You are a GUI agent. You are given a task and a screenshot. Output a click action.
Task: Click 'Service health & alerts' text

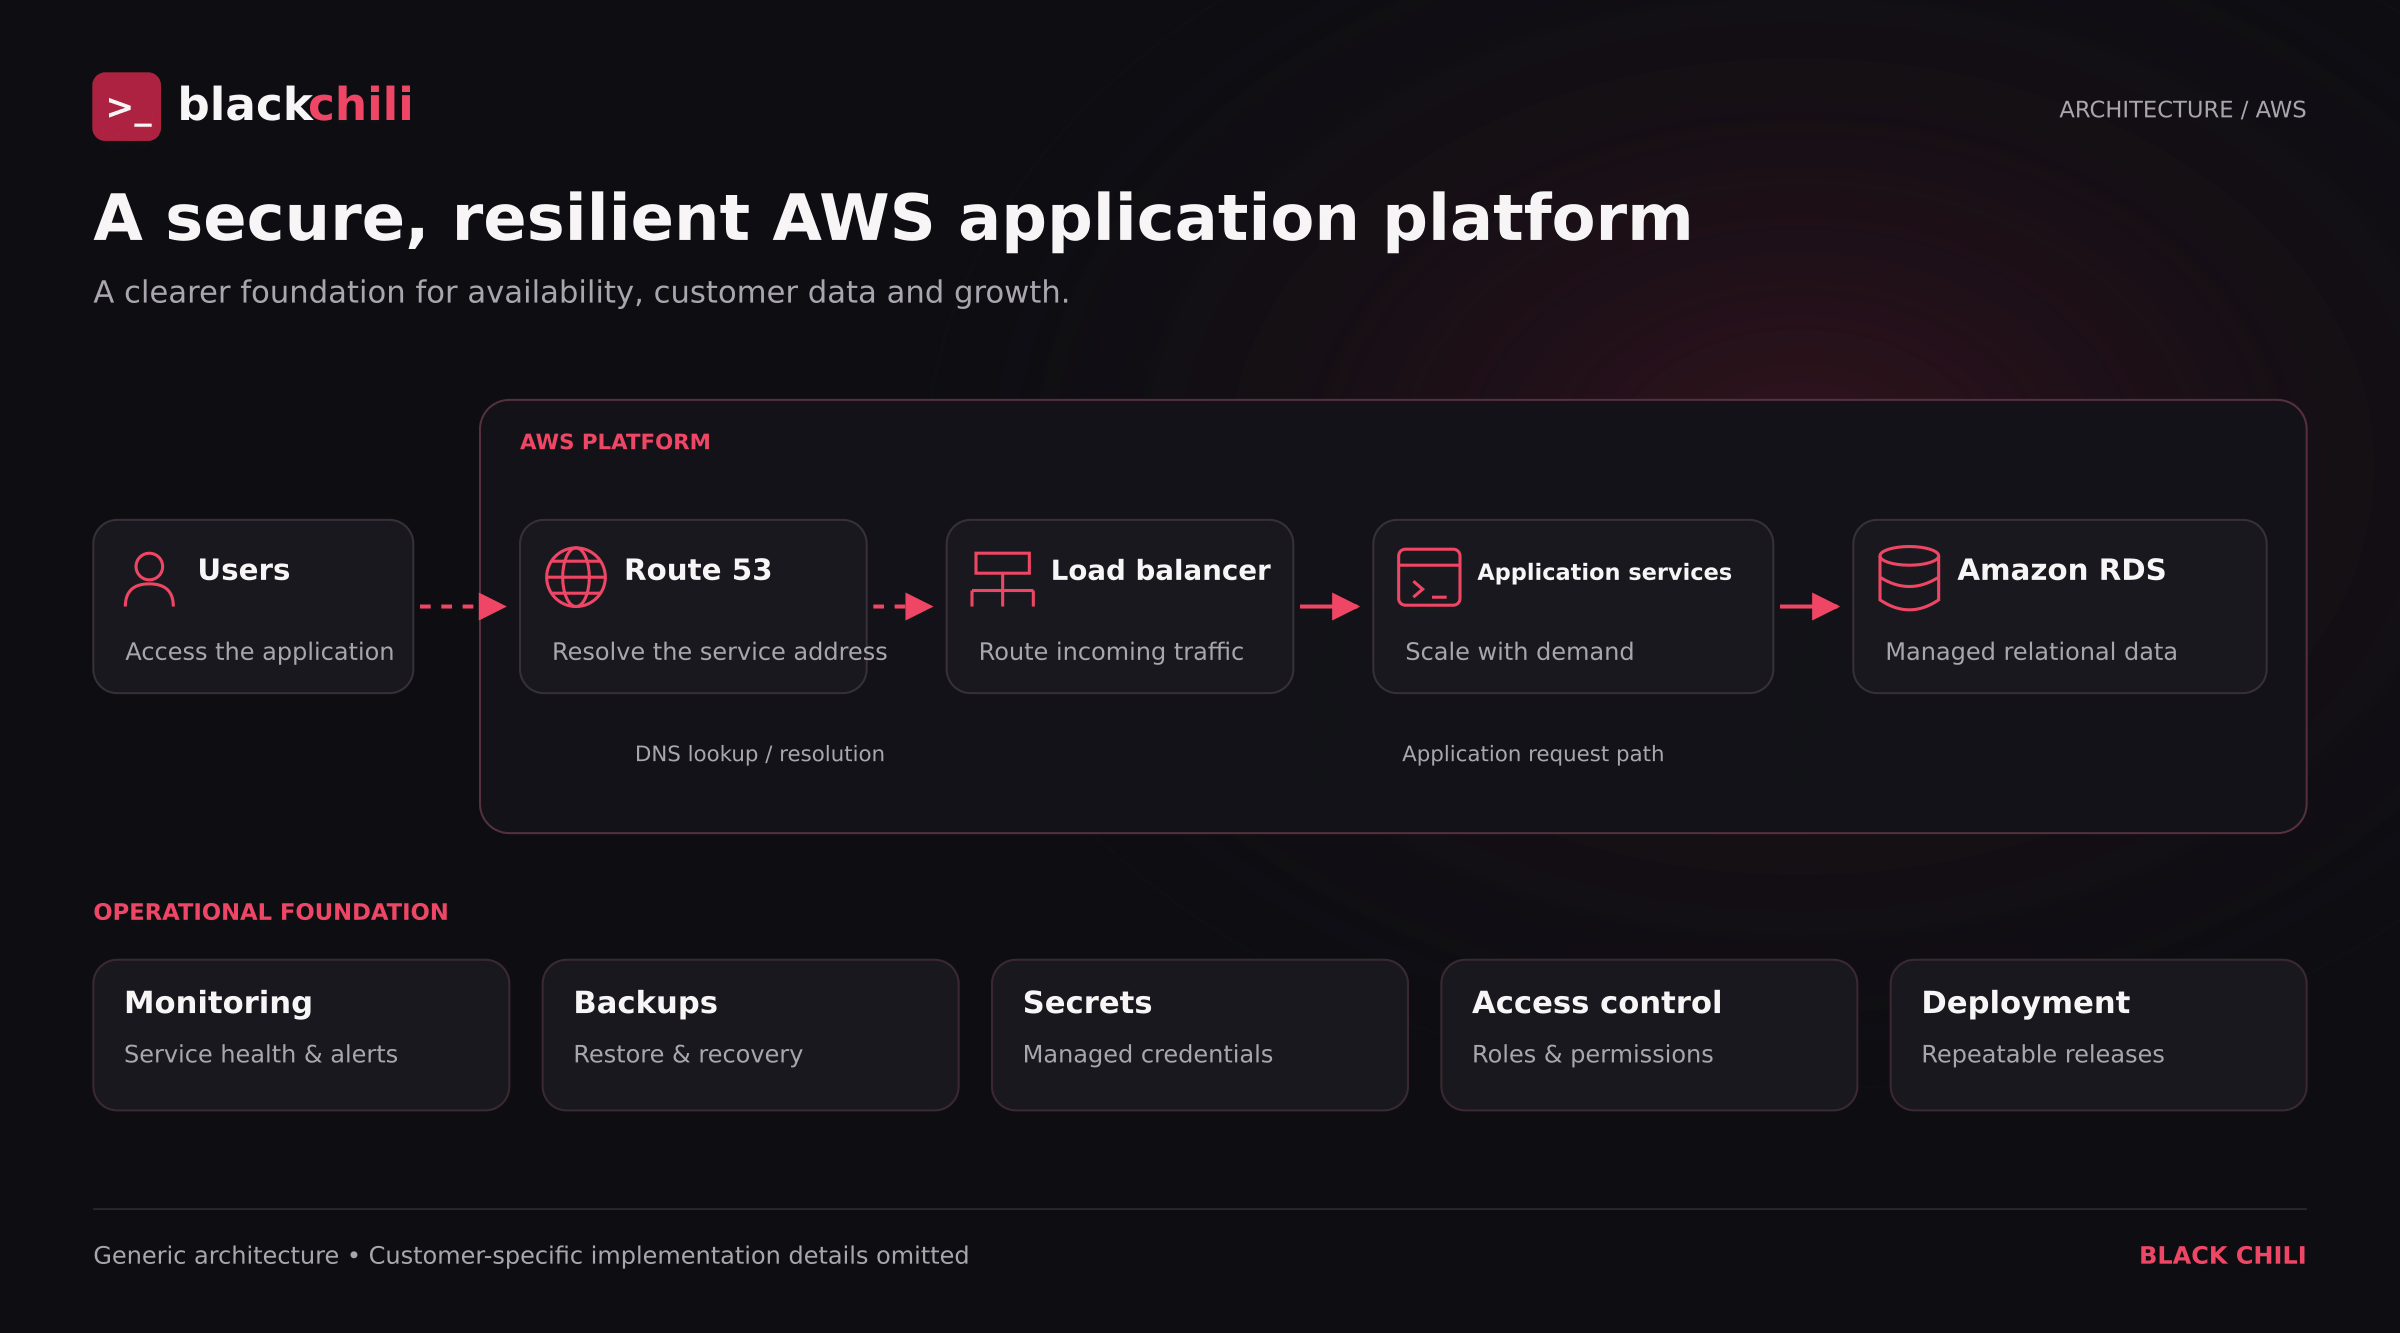pyautogui.click(x=261, y=1054)
